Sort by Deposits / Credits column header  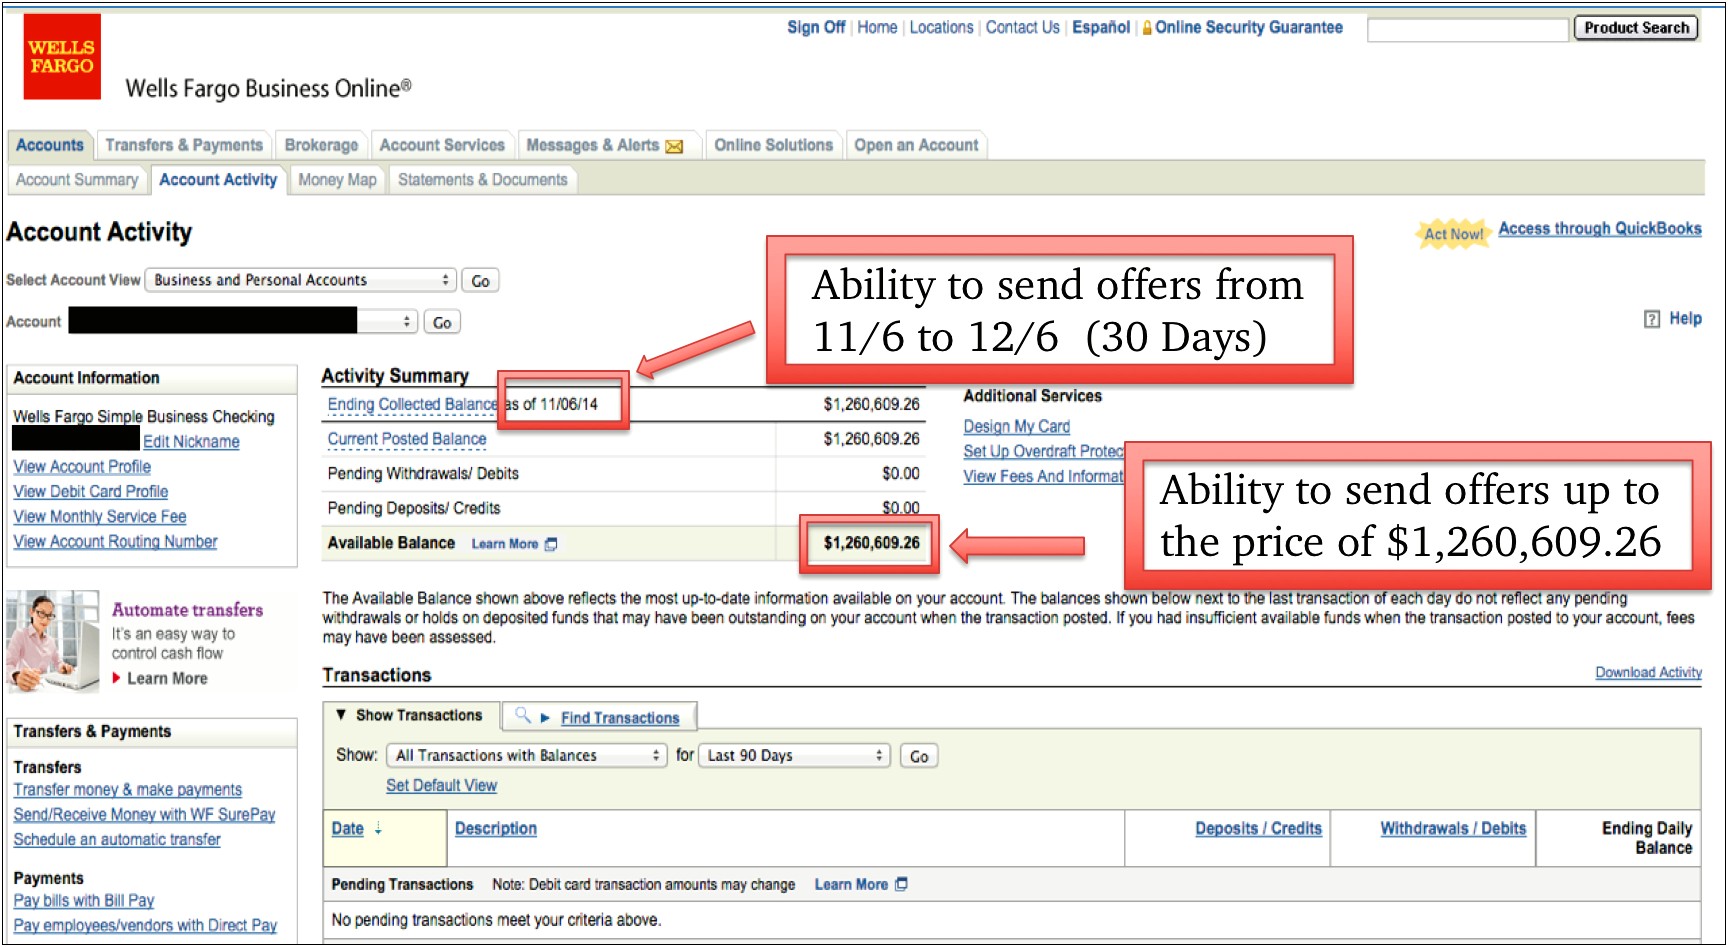[1258, 828]
